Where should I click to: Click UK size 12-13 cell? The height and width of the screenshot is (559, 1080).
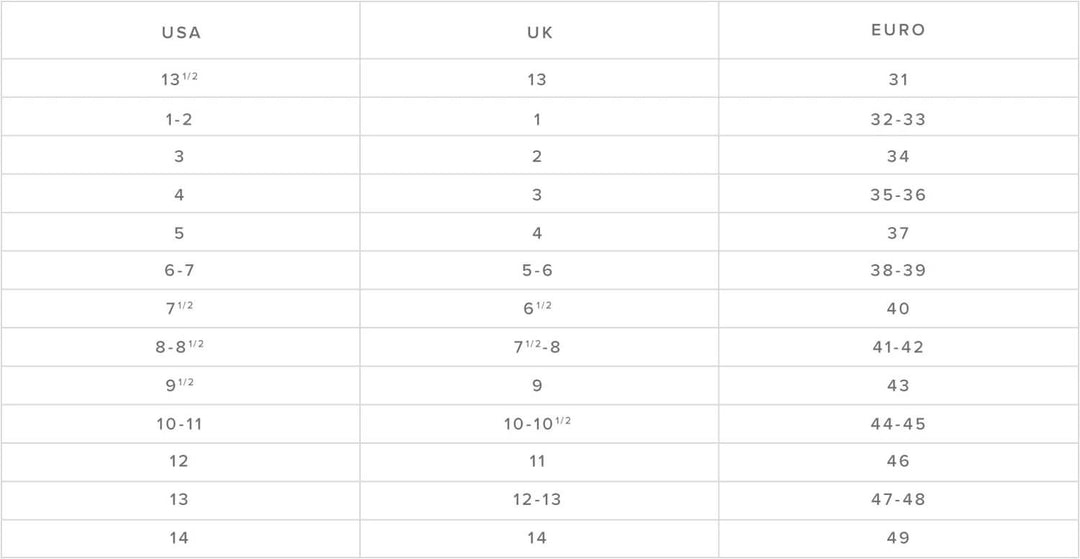(537, 499)
